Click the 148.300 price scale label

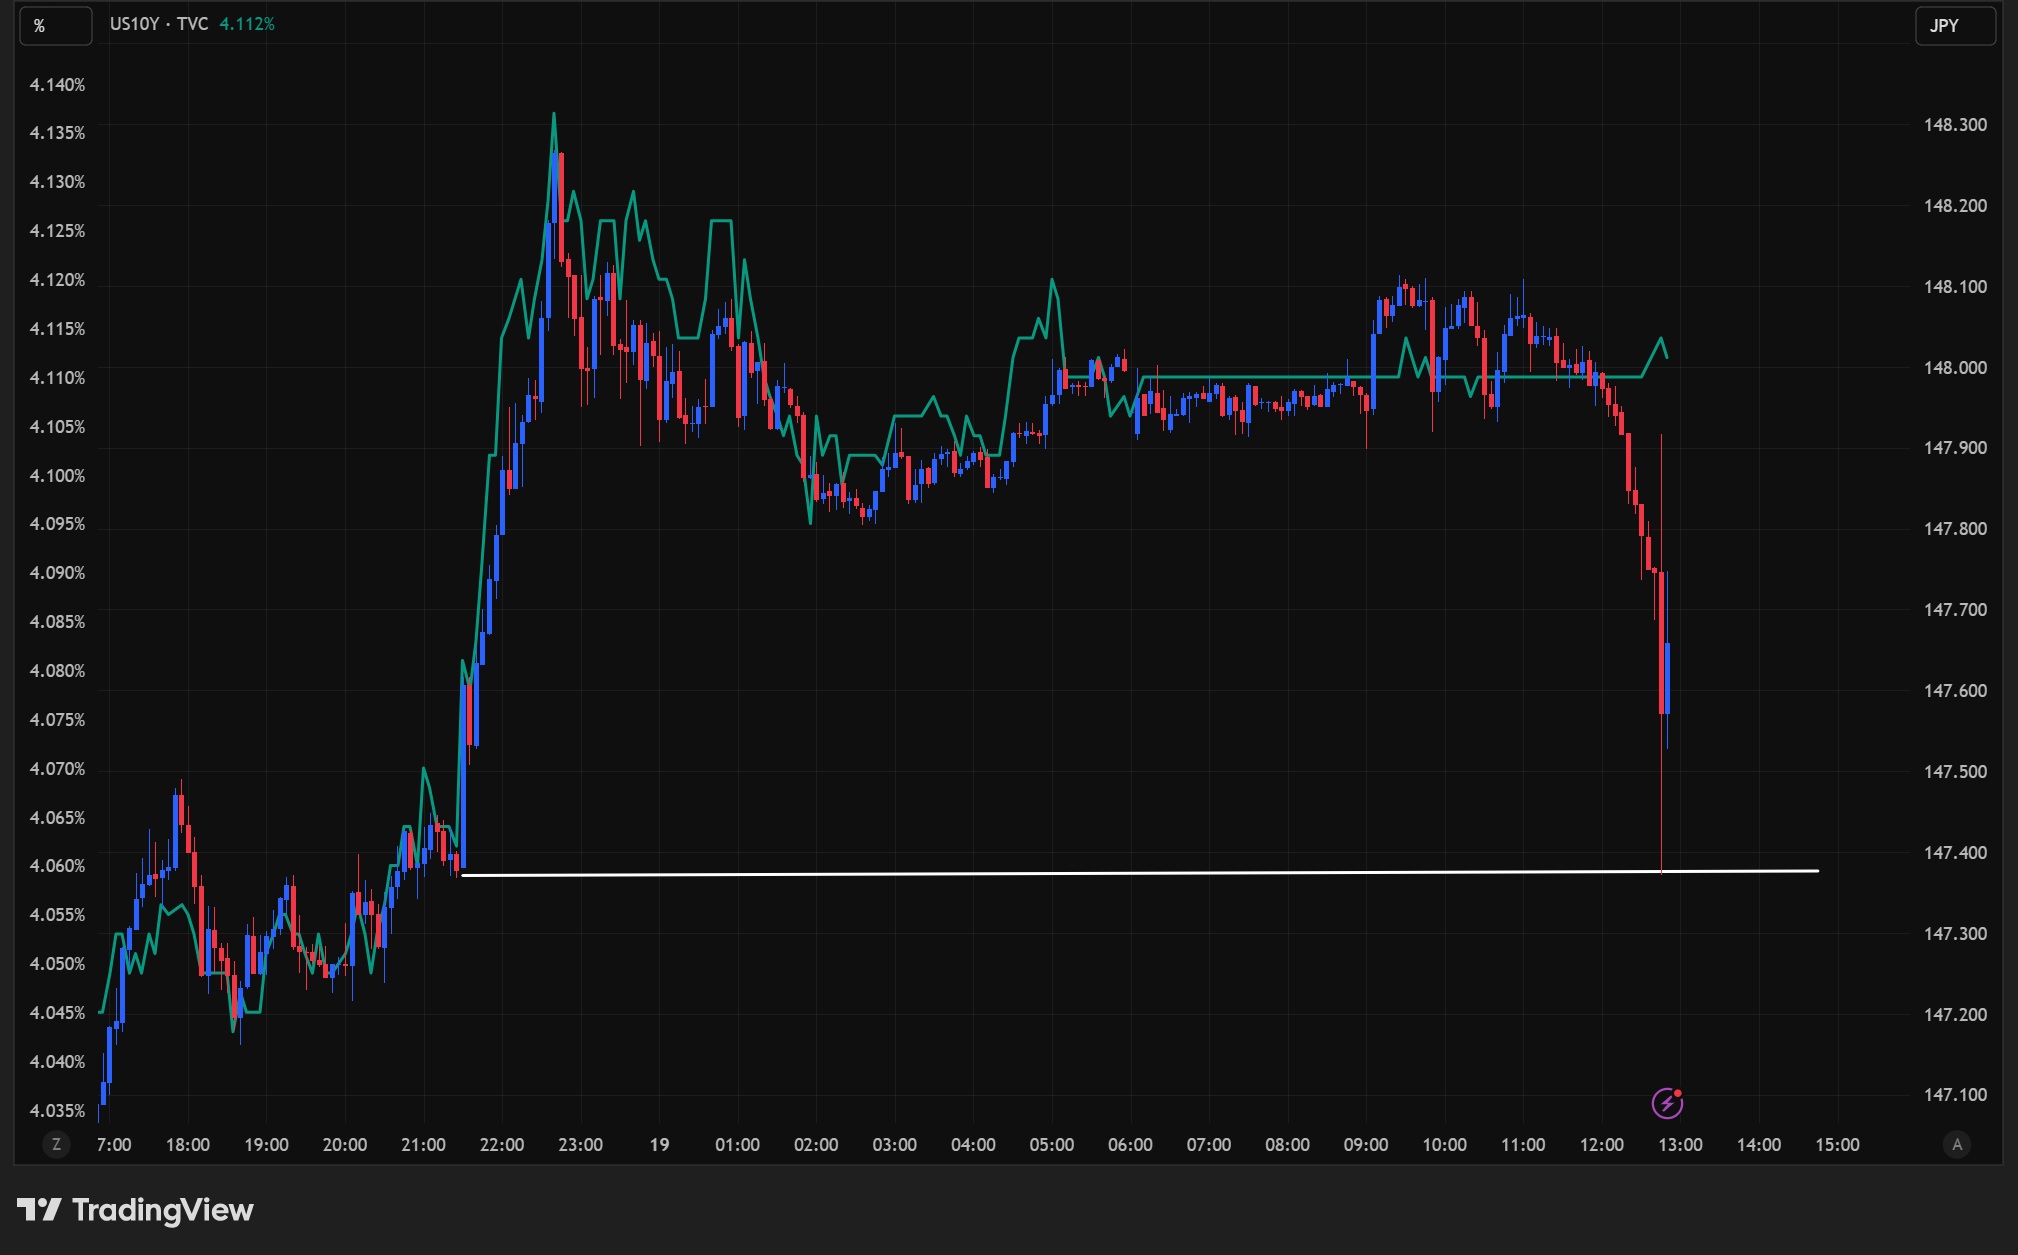coord(1955,124)
